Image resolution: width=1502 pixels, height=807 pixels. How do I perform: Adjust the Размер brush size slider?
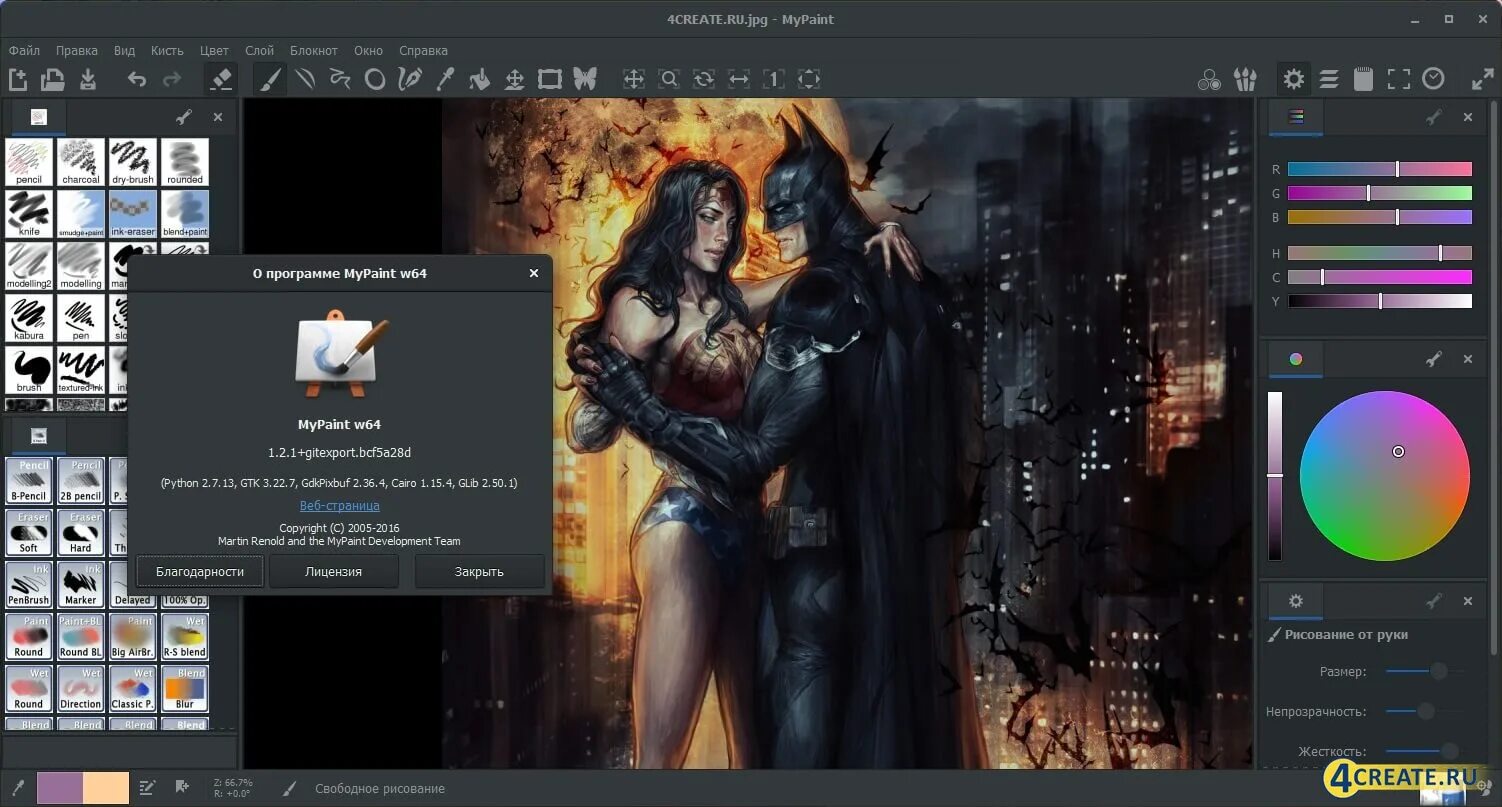pos(1424,671)
